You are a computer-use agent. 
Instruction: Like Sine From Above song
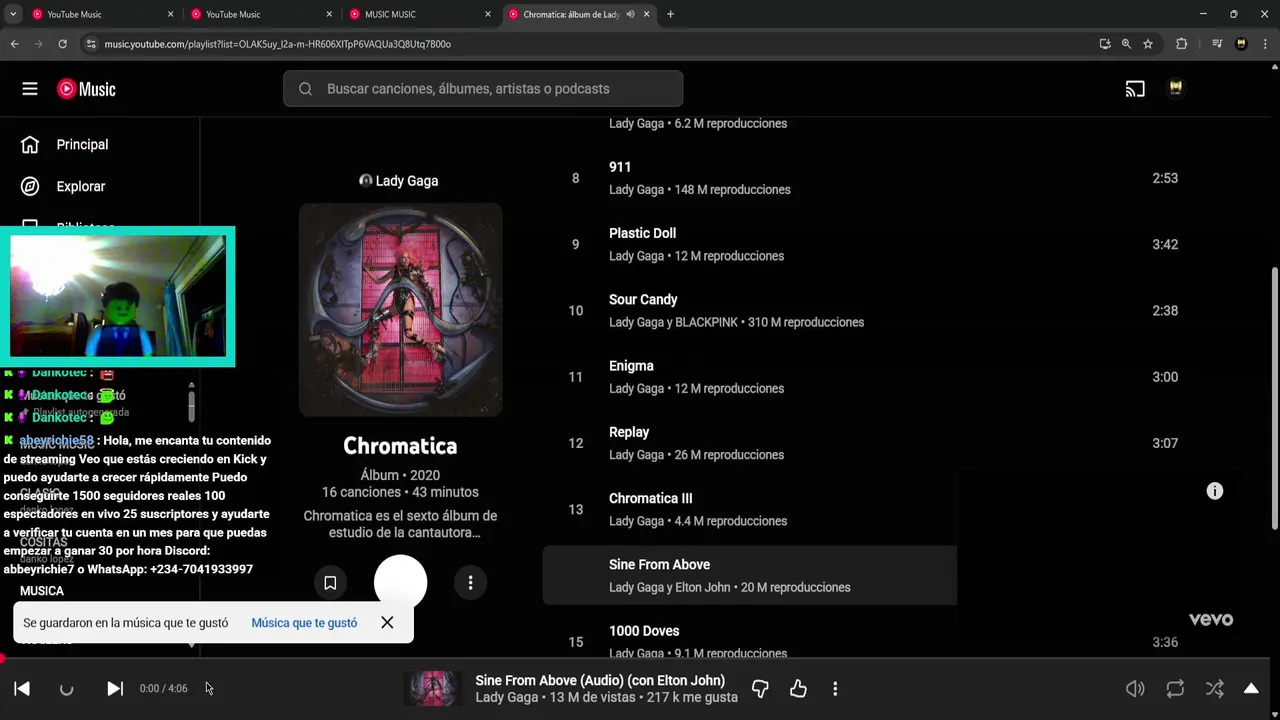tap(798, 688)
